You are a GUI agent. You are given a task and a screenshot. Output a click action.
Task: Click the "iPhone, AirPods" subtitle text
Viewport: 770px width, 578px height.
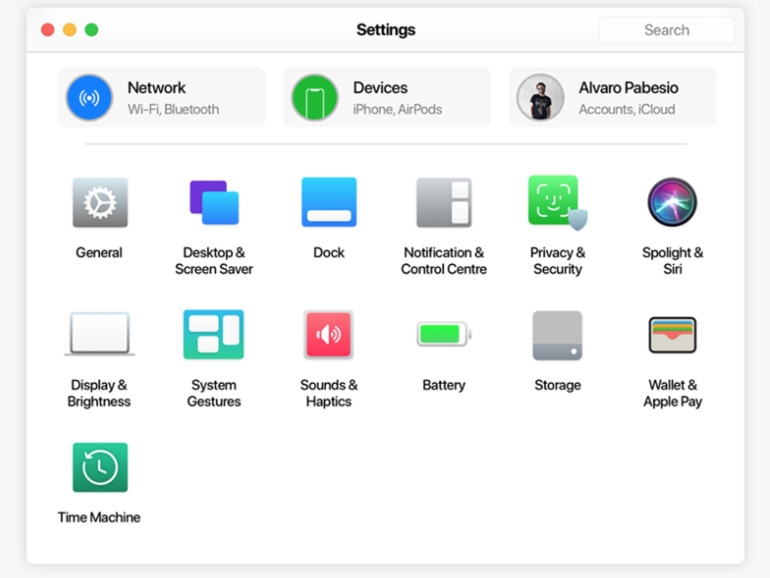[x=397, y=109]
